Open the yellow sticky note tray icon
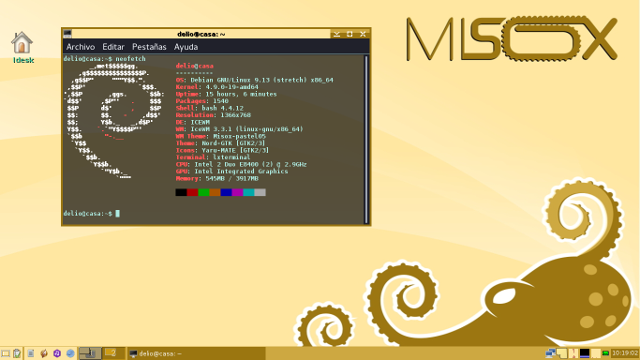The image size is (640, 360). click(562, 353)
